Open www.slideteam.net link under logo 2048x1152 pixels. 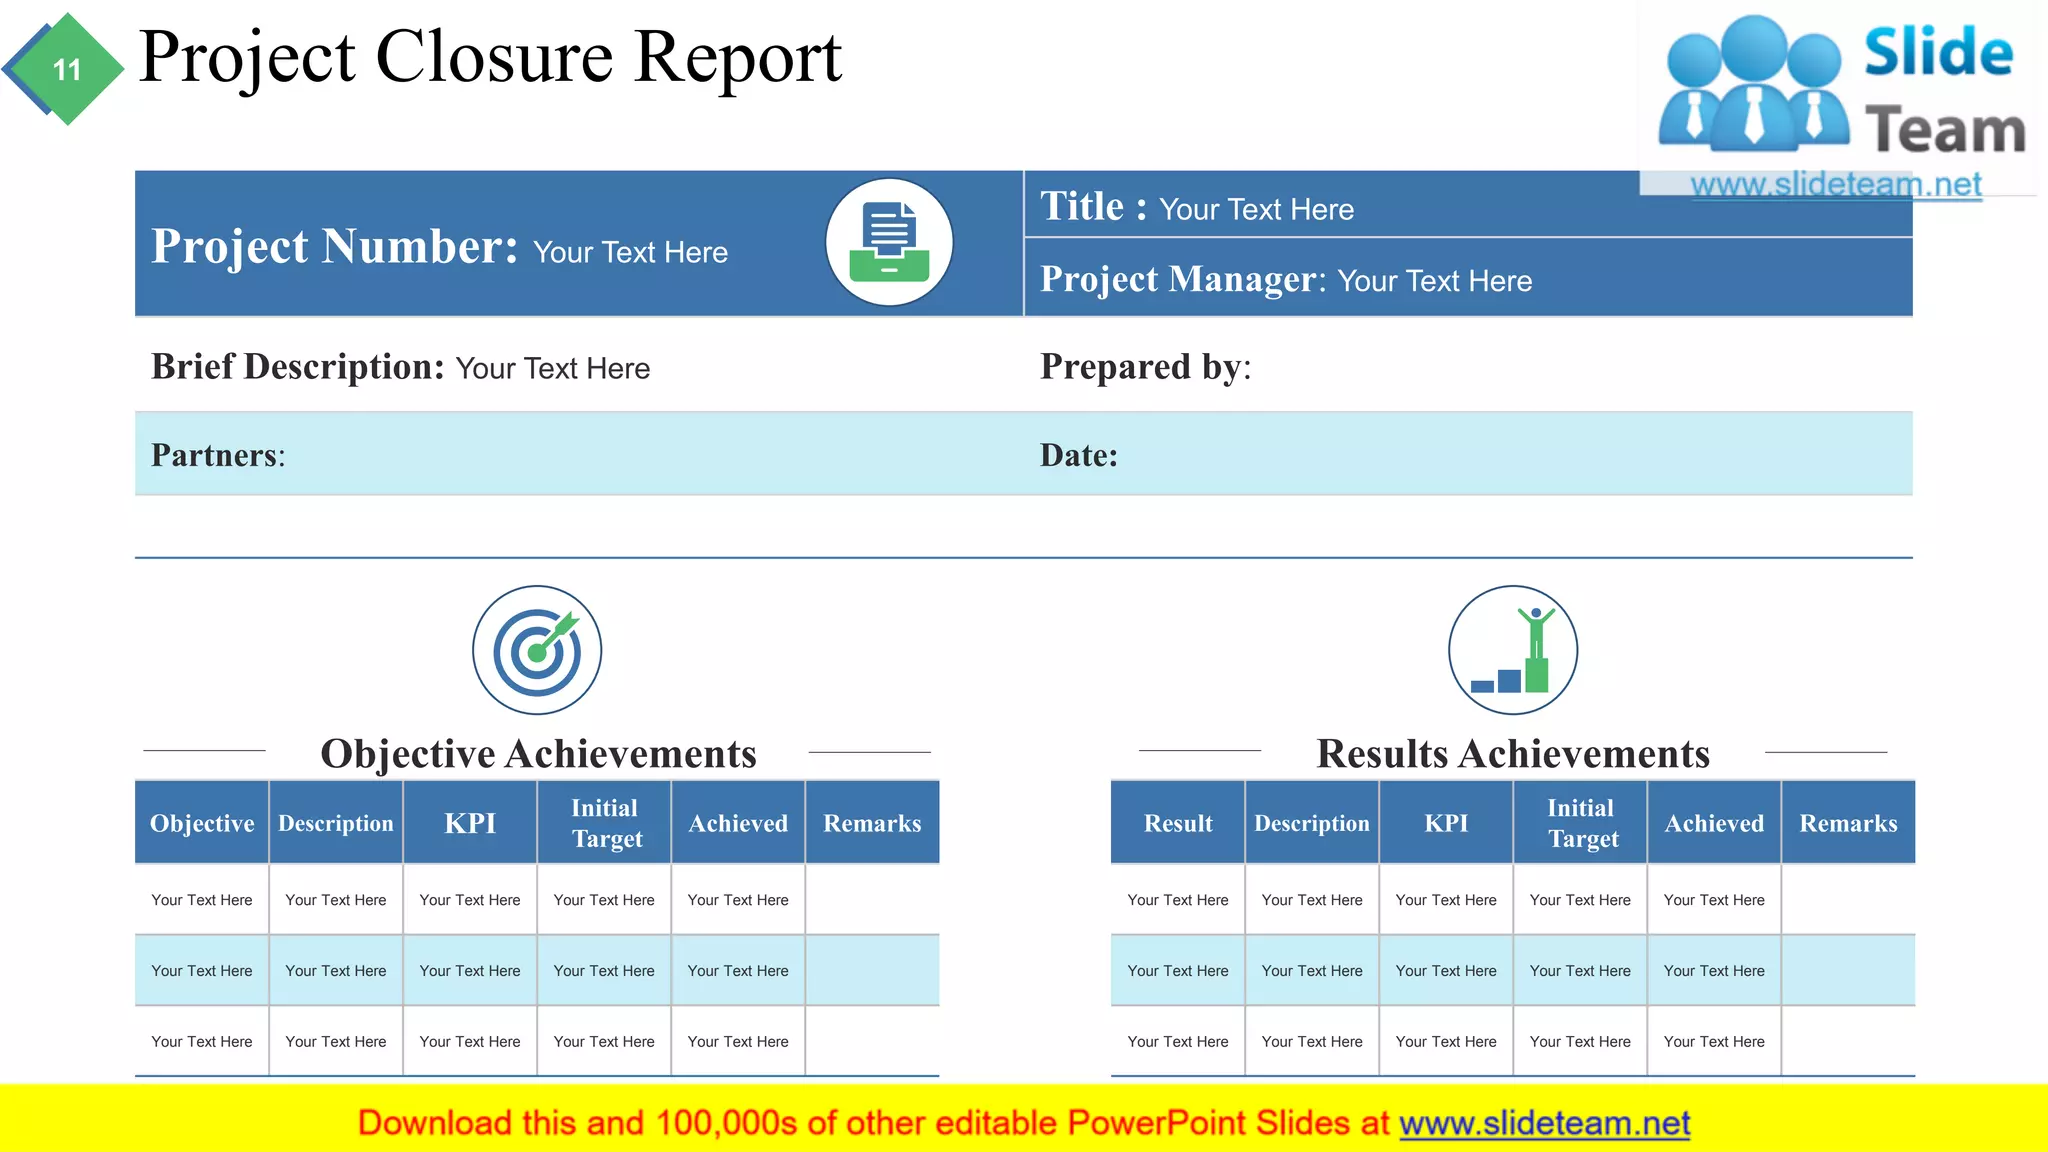[x=1835, y=184]
